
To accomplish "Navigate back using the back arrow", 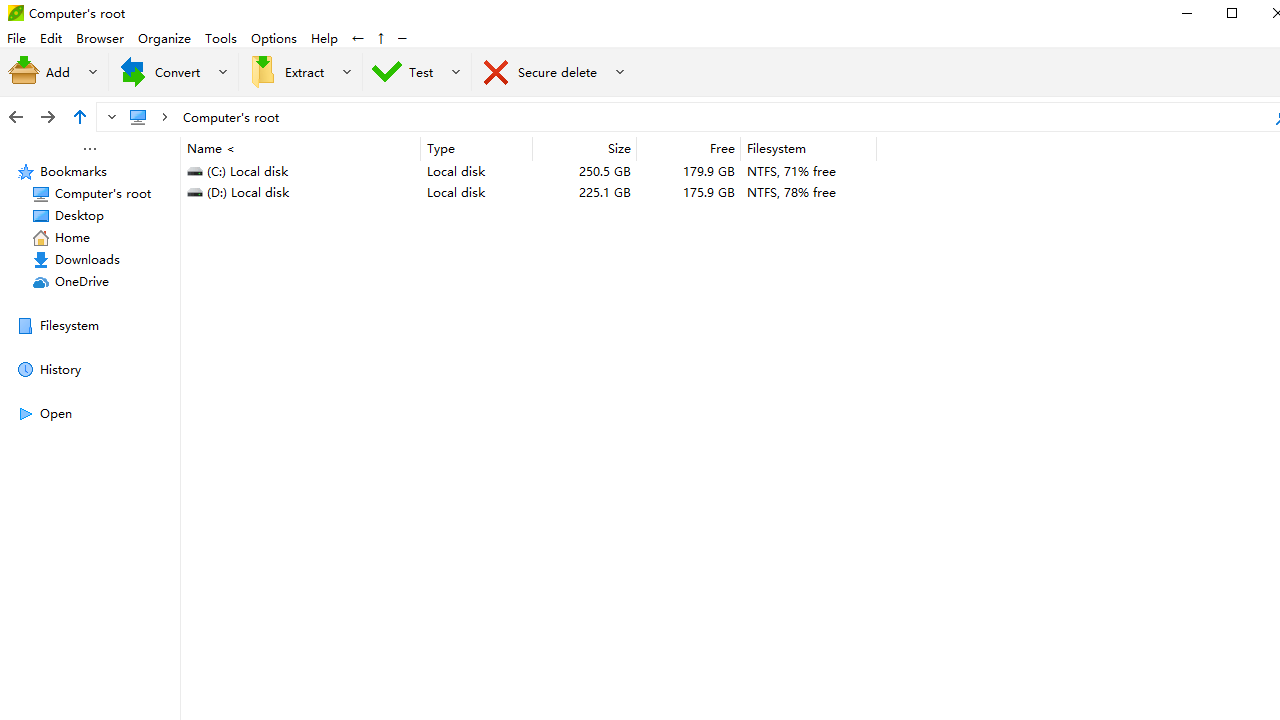I will [x=16, y=117].
